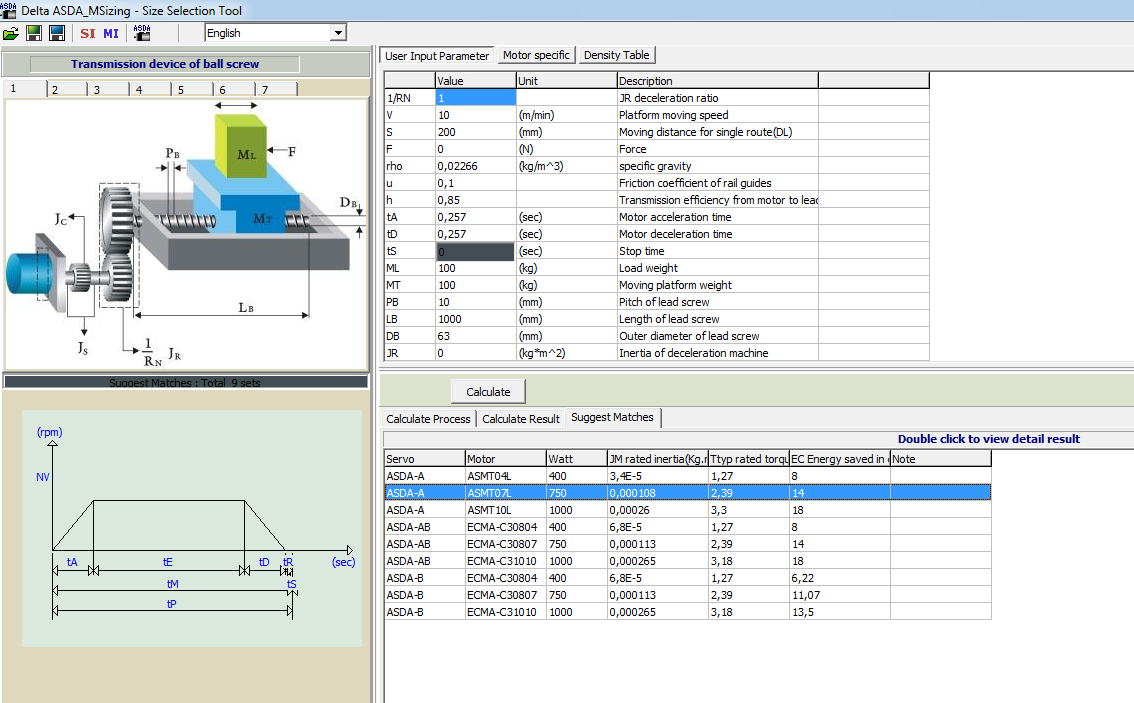Click 'Transmission device of ball screw' heading

coord(164,64)
